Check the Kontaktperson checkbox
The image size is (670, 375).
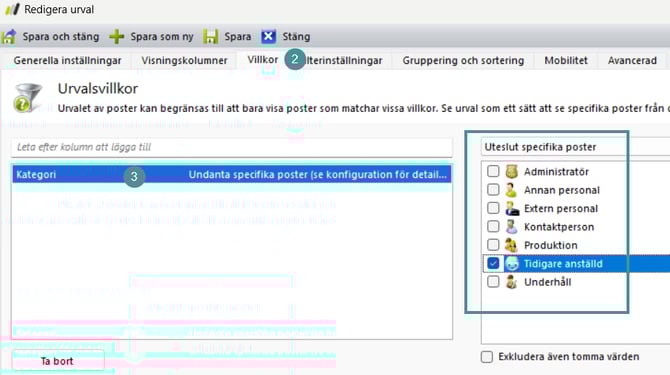[493, 226]
